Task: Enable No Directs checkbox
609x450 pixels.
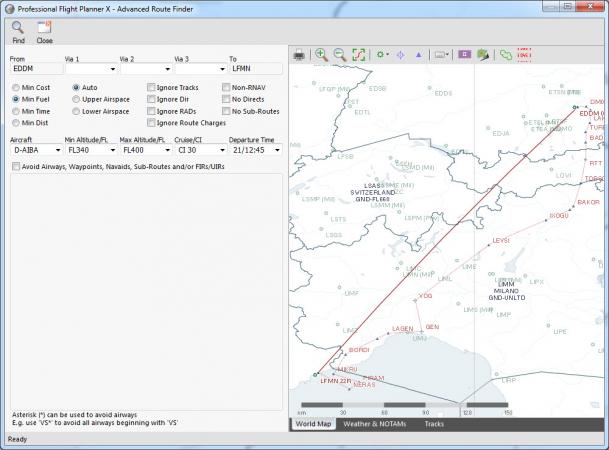Action: coord(226,99)
